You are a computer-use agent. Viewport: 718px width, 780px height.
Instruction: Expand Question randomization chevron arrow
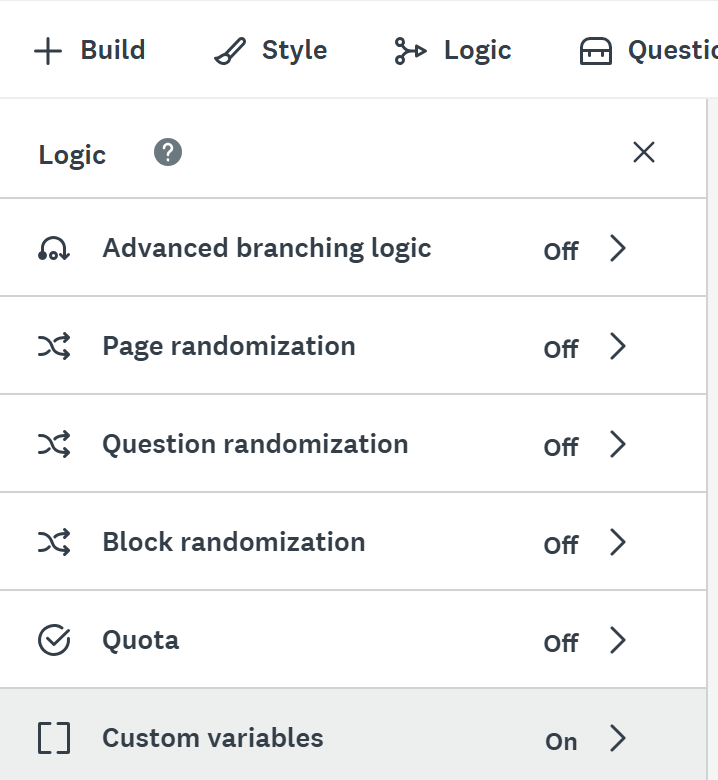(x=618, y=445)
